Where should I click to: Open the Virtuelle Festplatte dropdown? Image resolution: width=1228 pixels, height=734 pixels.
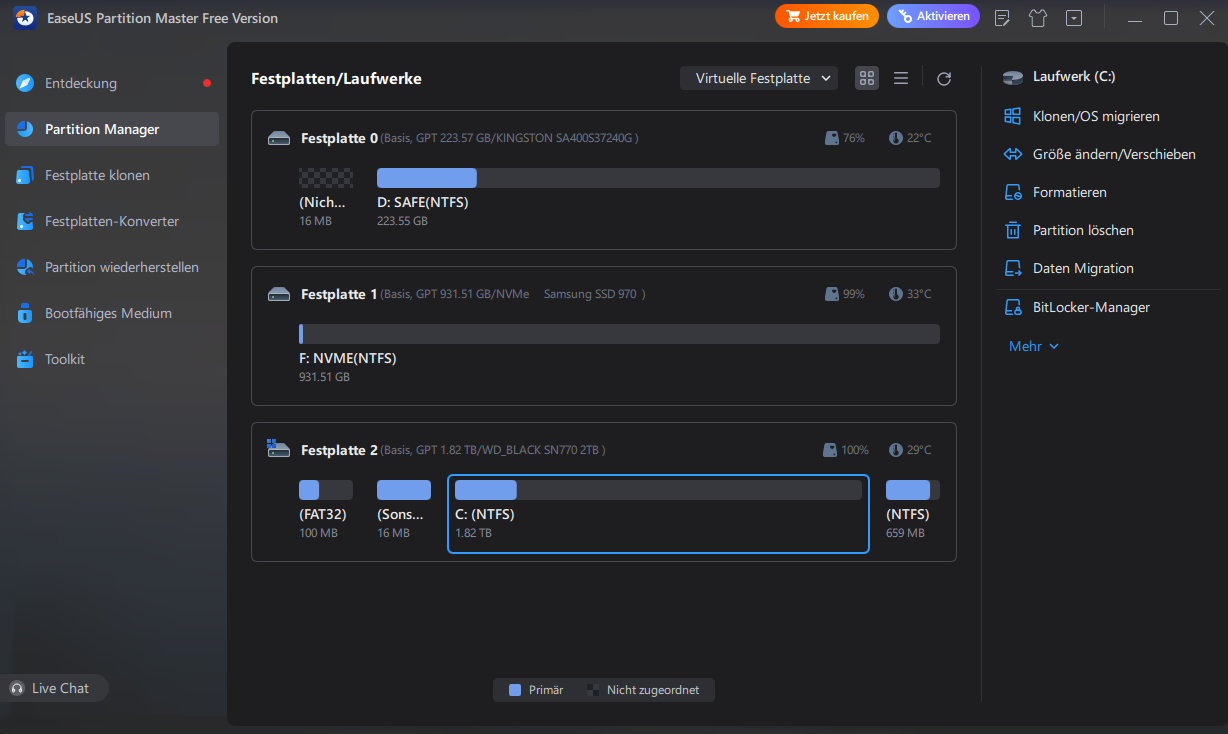click(x=759, y=78)
